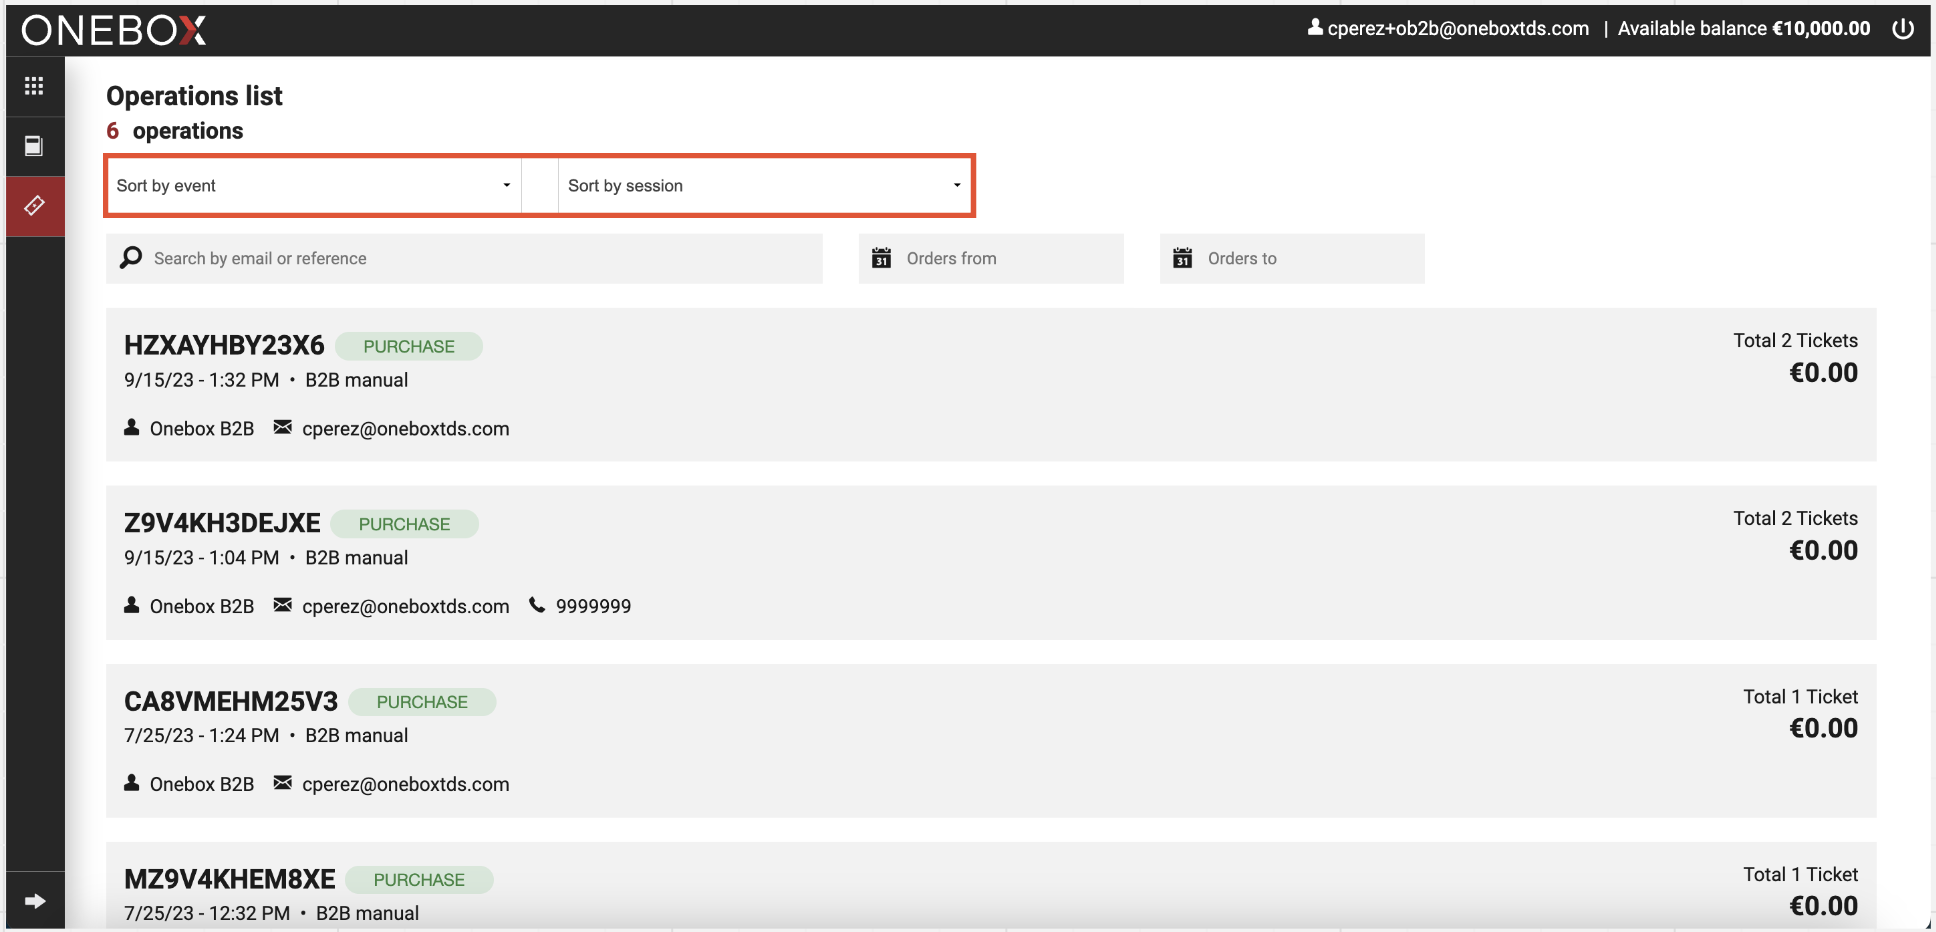This screenshot has height=932, width=1936.
Task: Click Total 2 Tickets for HZXAYHBY23X6
Action: pyautogui.click(x=1796, y=340)
